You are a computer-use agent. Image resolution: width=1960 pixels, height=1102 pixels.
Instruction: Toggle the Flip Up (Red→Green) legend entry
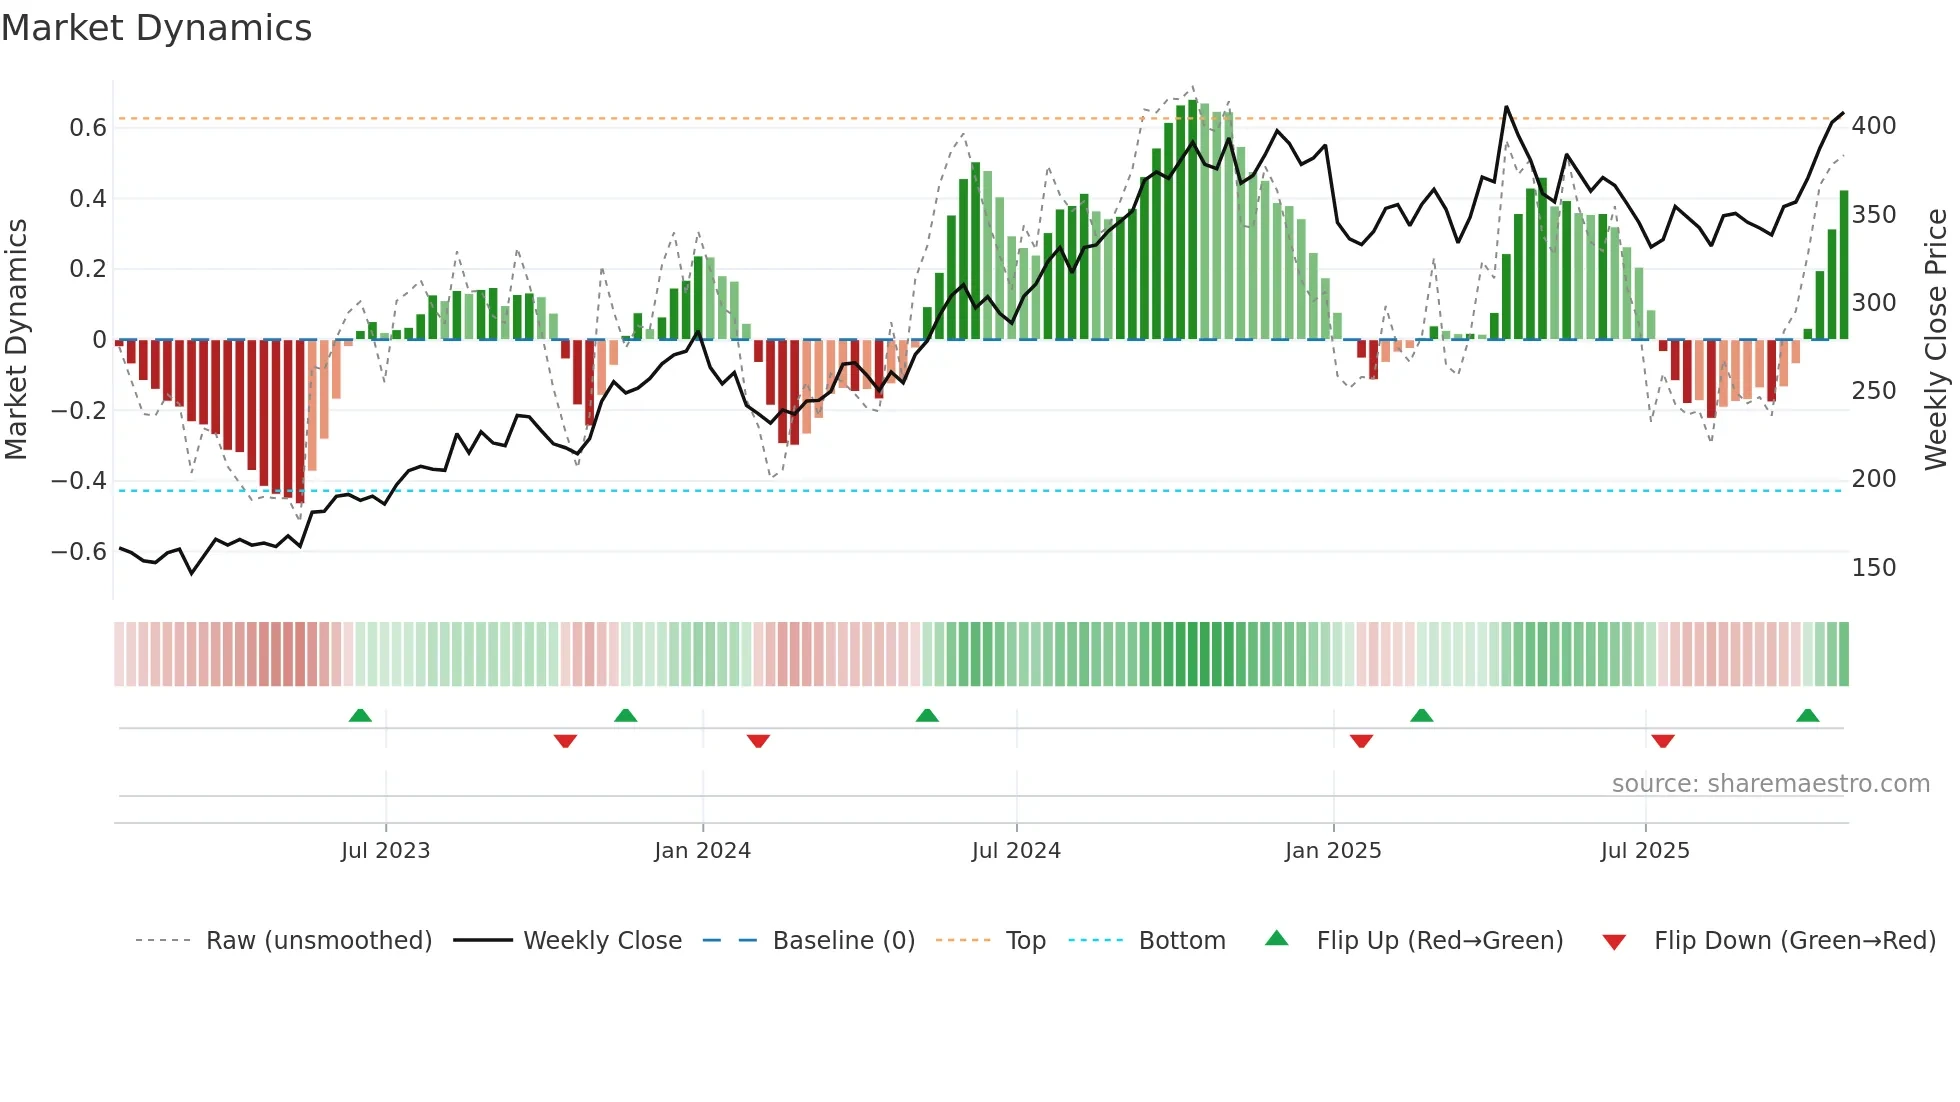(1414, 941)
